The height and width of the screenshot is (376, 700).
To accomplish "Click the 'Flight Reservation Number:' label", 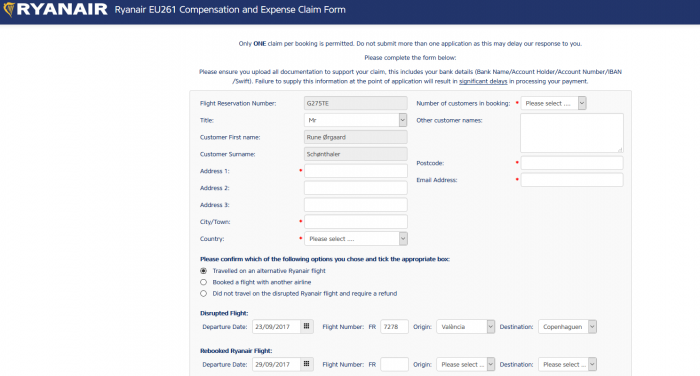I will 238,103.
